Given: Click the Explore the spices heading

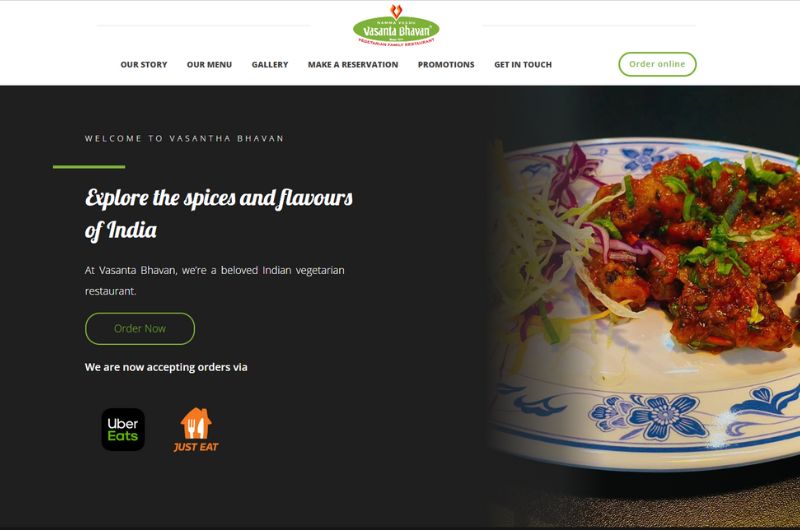Looking at the screenshot, I should pos(219,214).
